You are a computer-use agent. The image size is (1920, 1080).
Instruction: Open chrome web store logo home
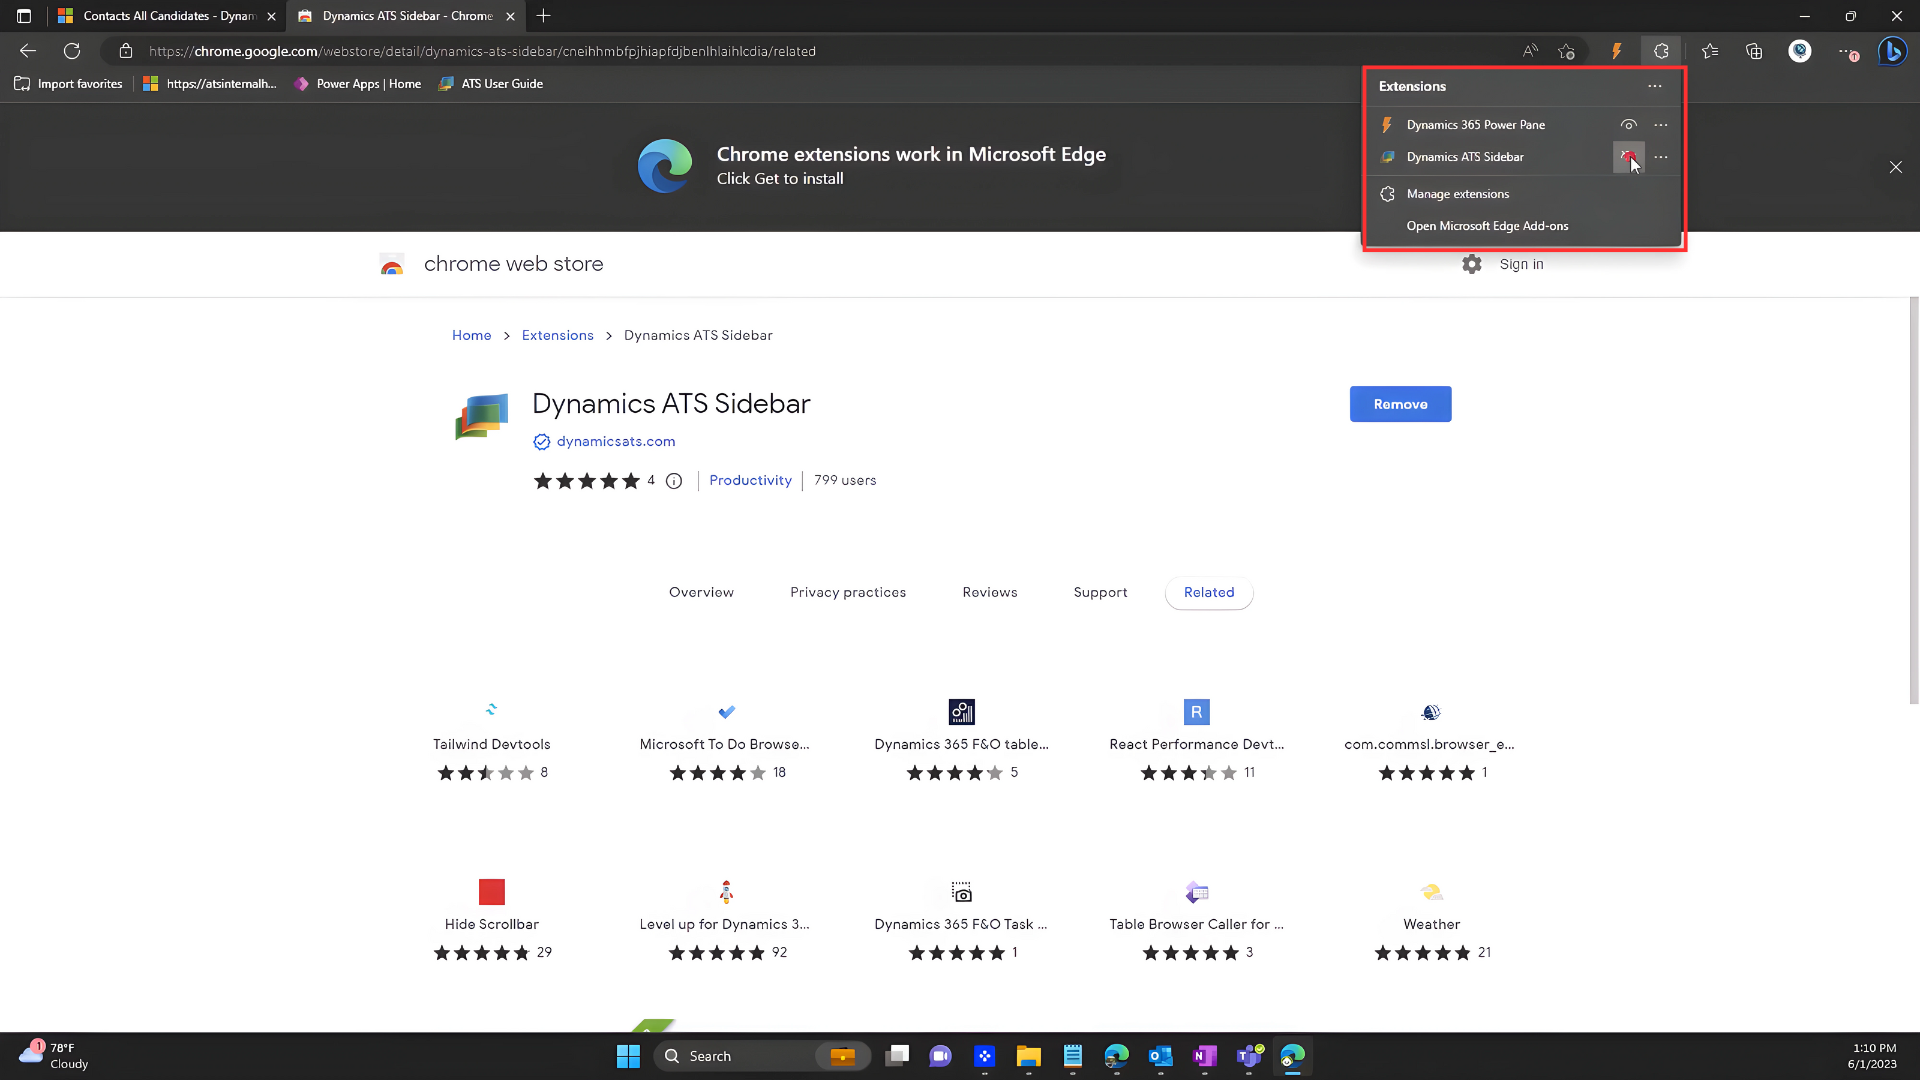[492, 264]
